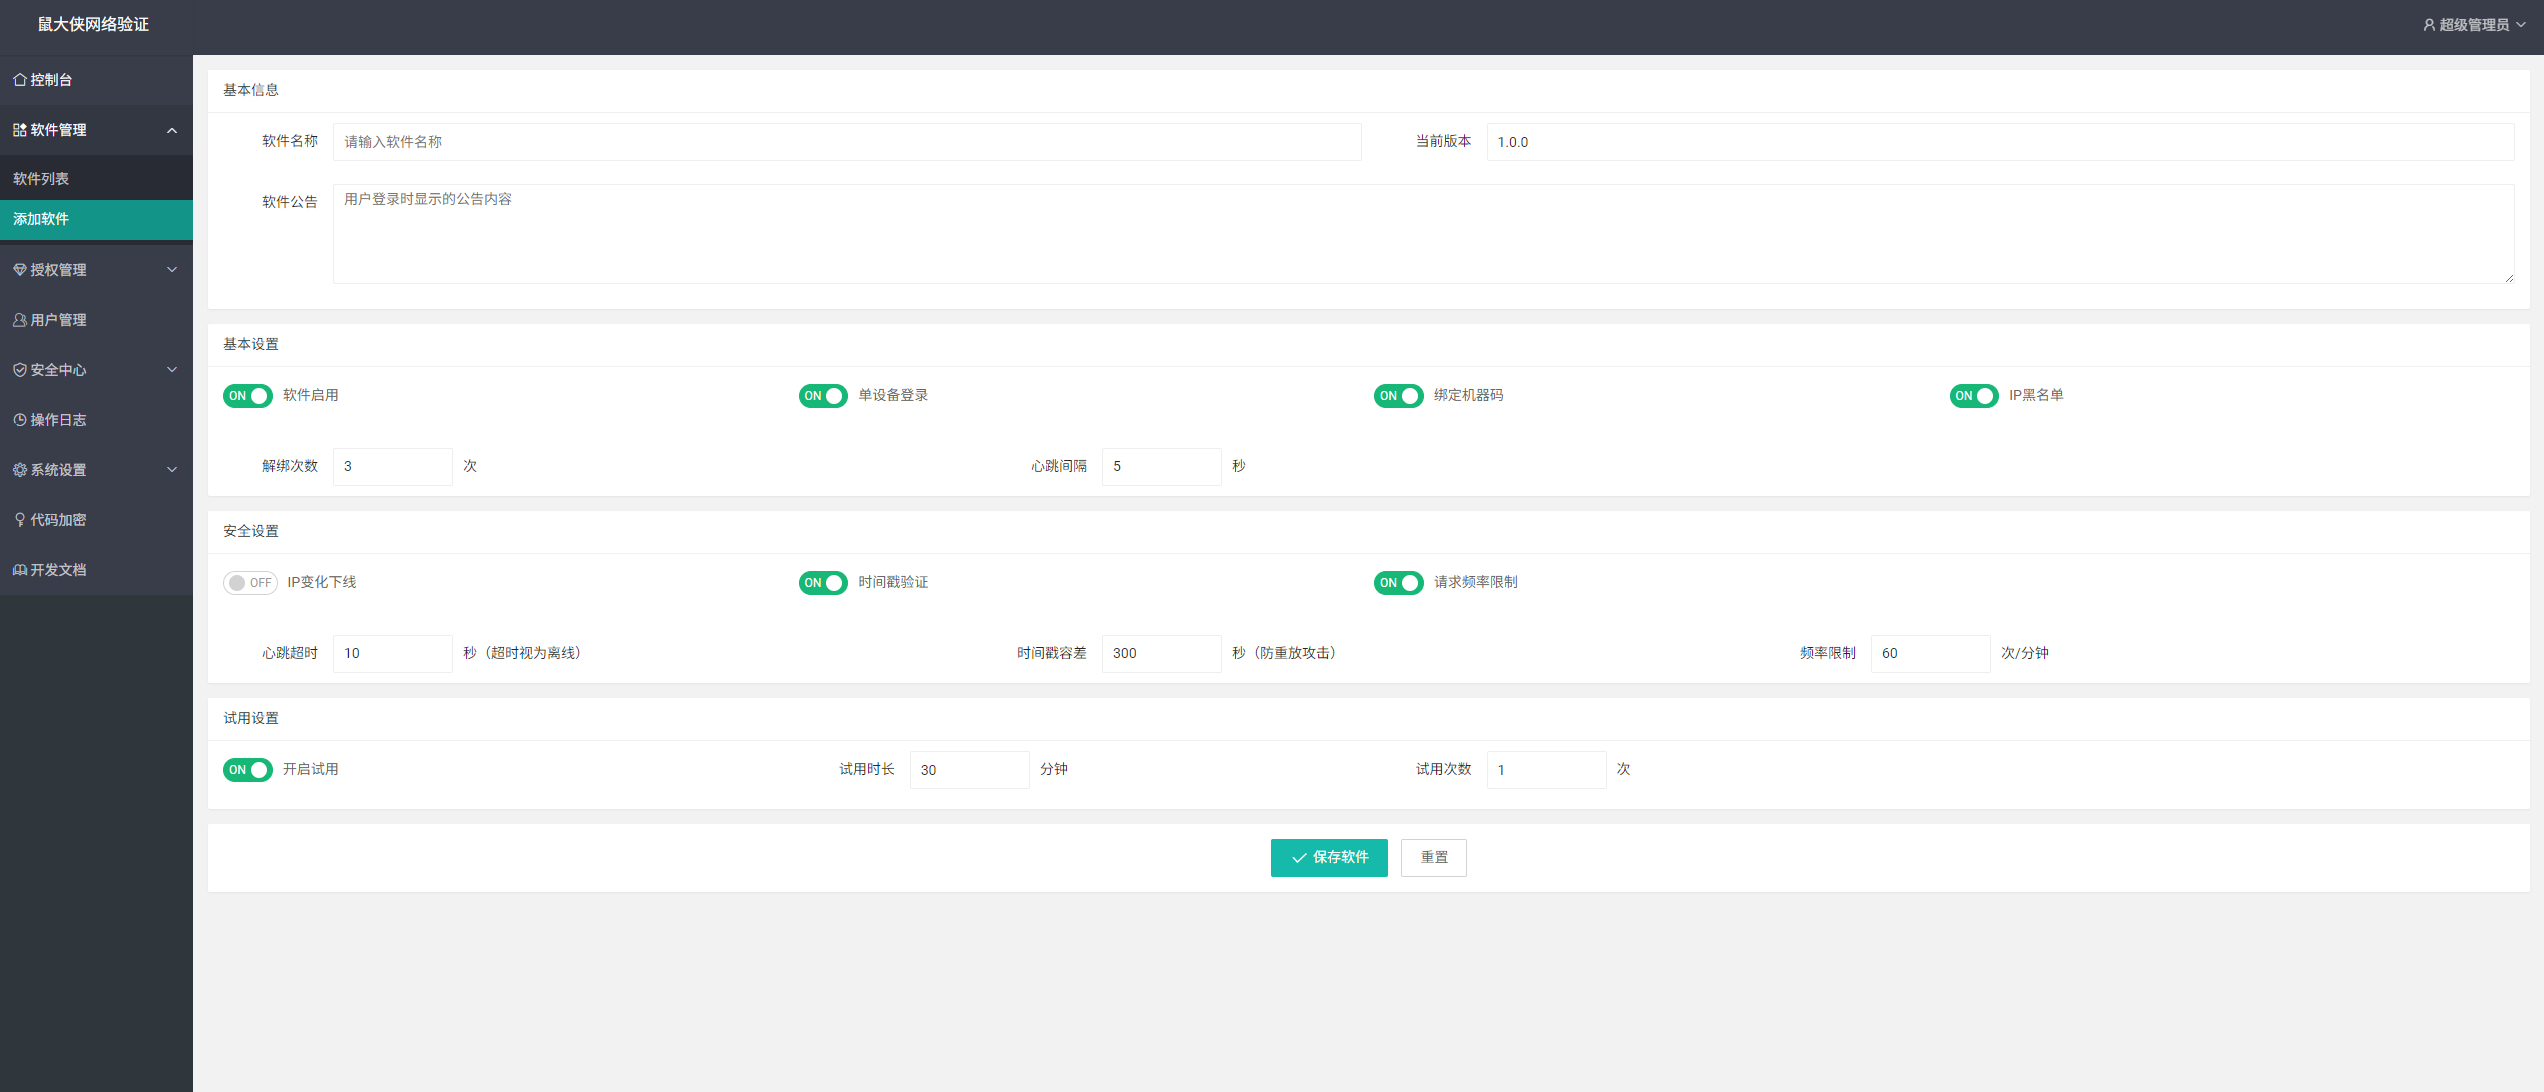The image size is (2544, 1092).
Task: Open the 超级管理员 user dropdown
Action: [2473, 25]
